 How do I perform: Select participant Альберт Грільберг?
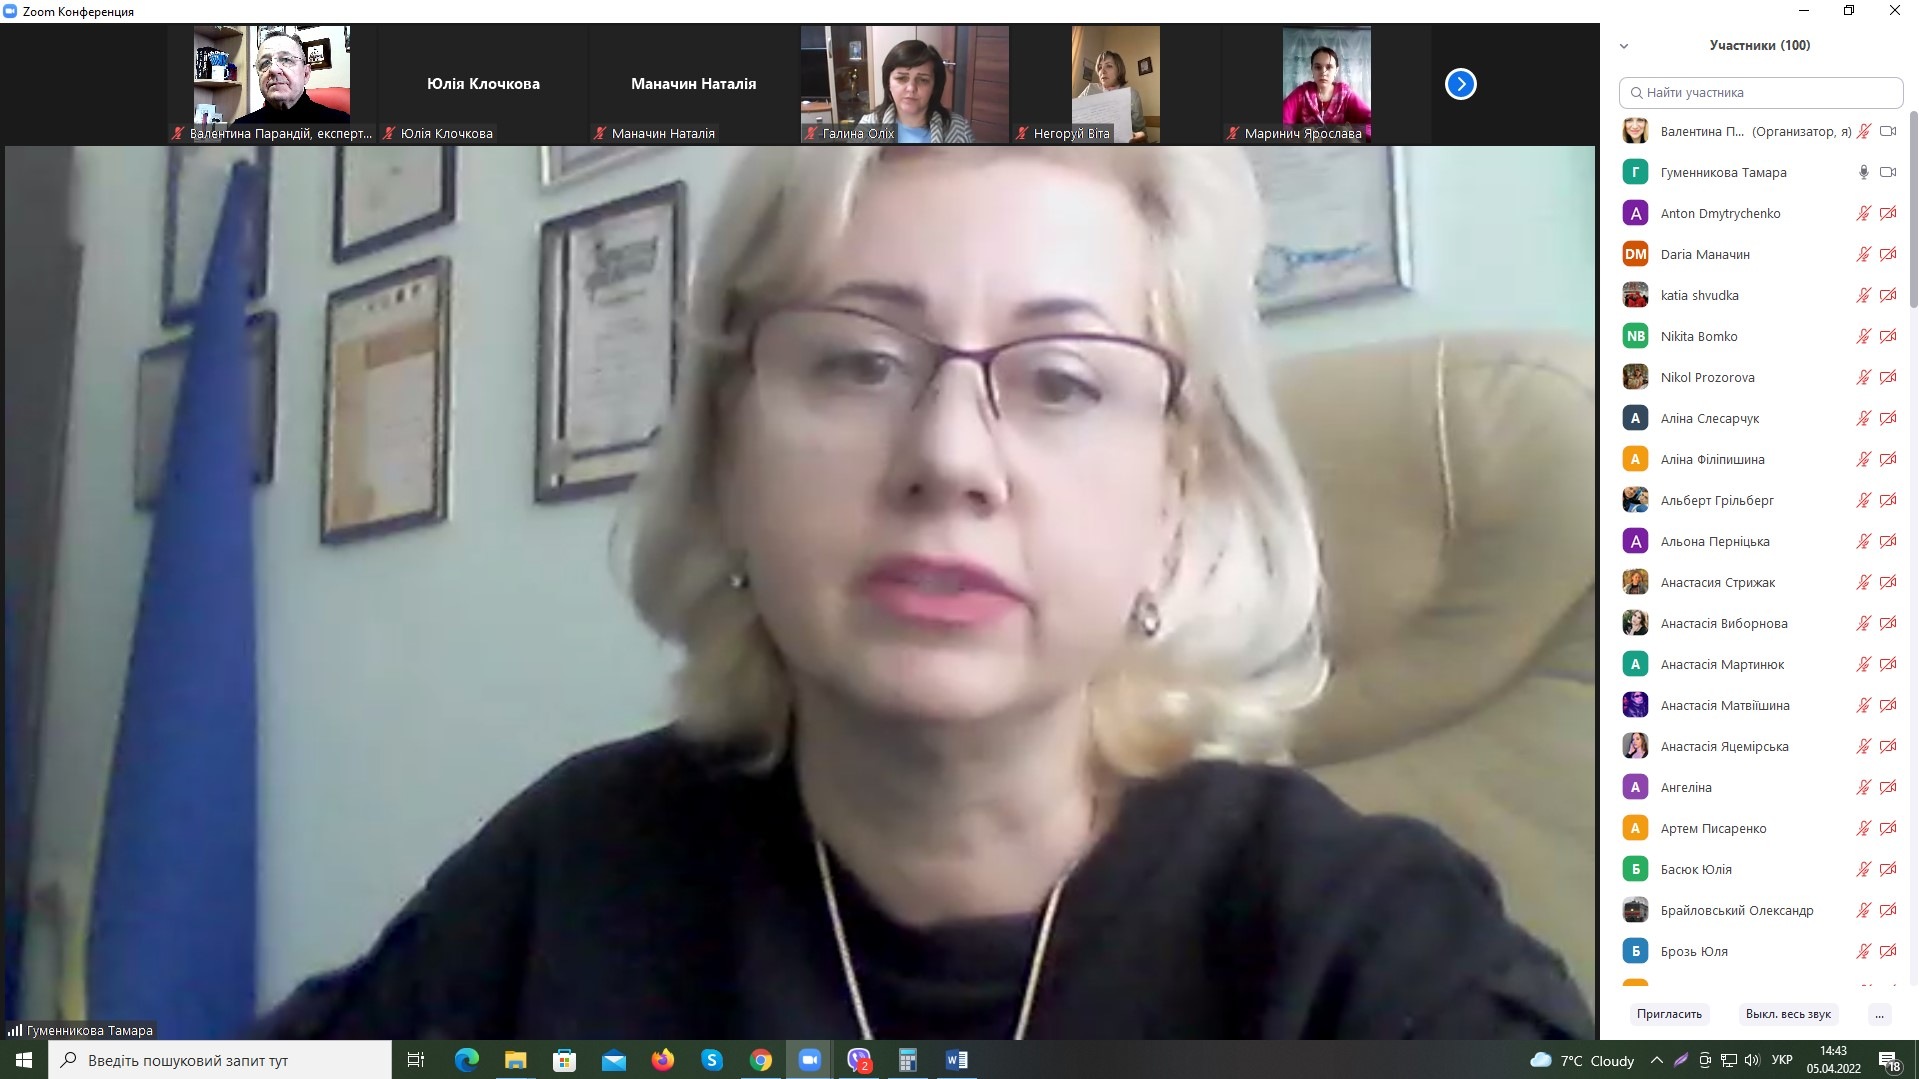[x=1761, y=500]
